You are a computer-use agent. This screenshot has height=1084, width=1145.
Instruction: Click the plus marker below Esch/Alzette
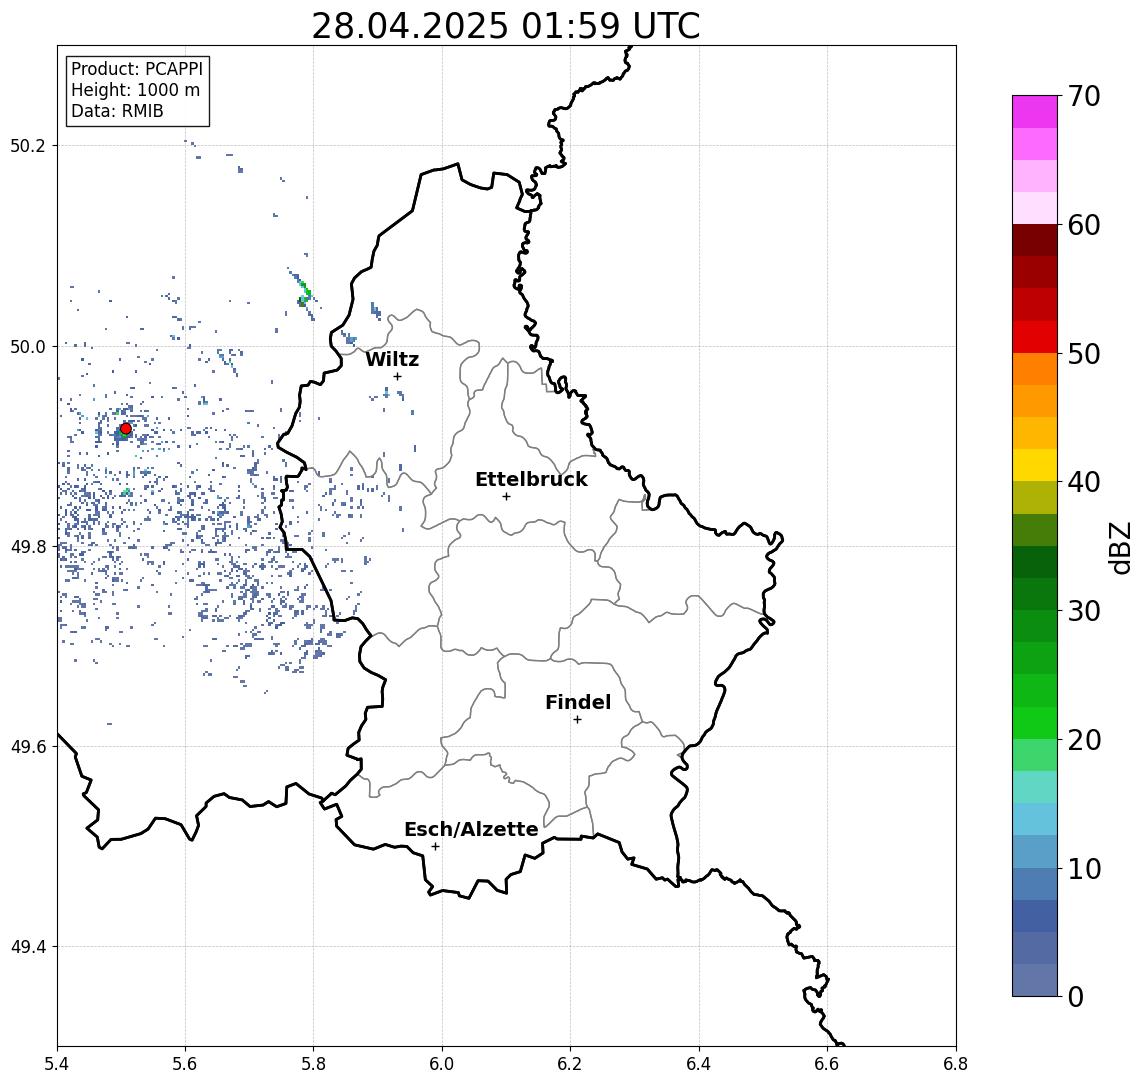(435, 847)
